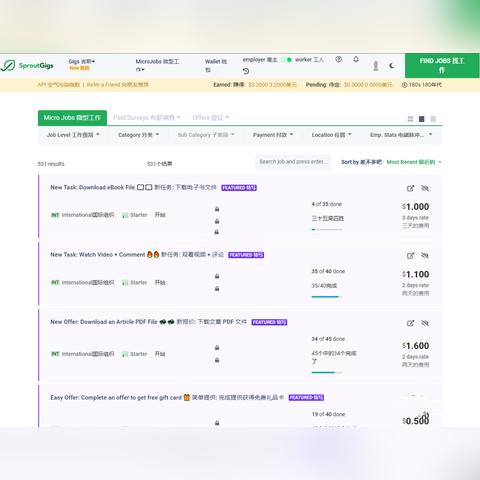This screenshot has width=480, height=480.
Task: Click the progress bar for 35 of 40 done
Action: [x=327, y=297]
